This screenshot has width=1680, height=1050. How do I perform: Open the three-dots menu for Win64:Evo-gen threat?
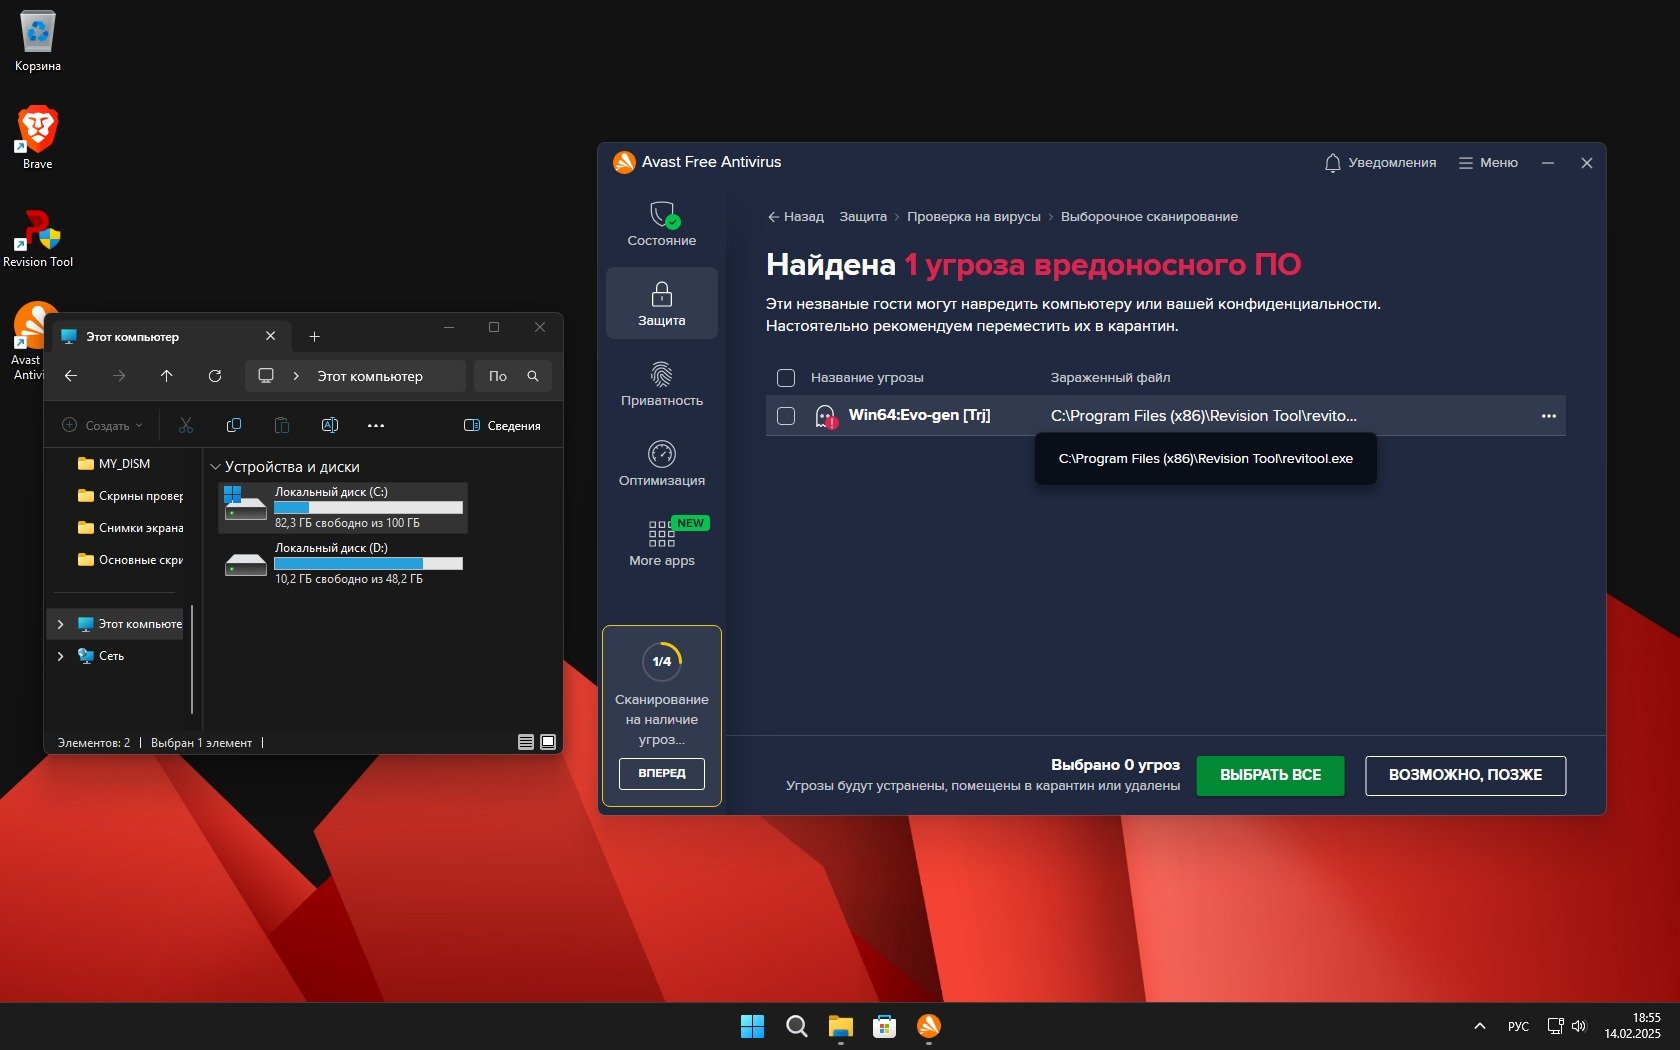pos(1548,416)
